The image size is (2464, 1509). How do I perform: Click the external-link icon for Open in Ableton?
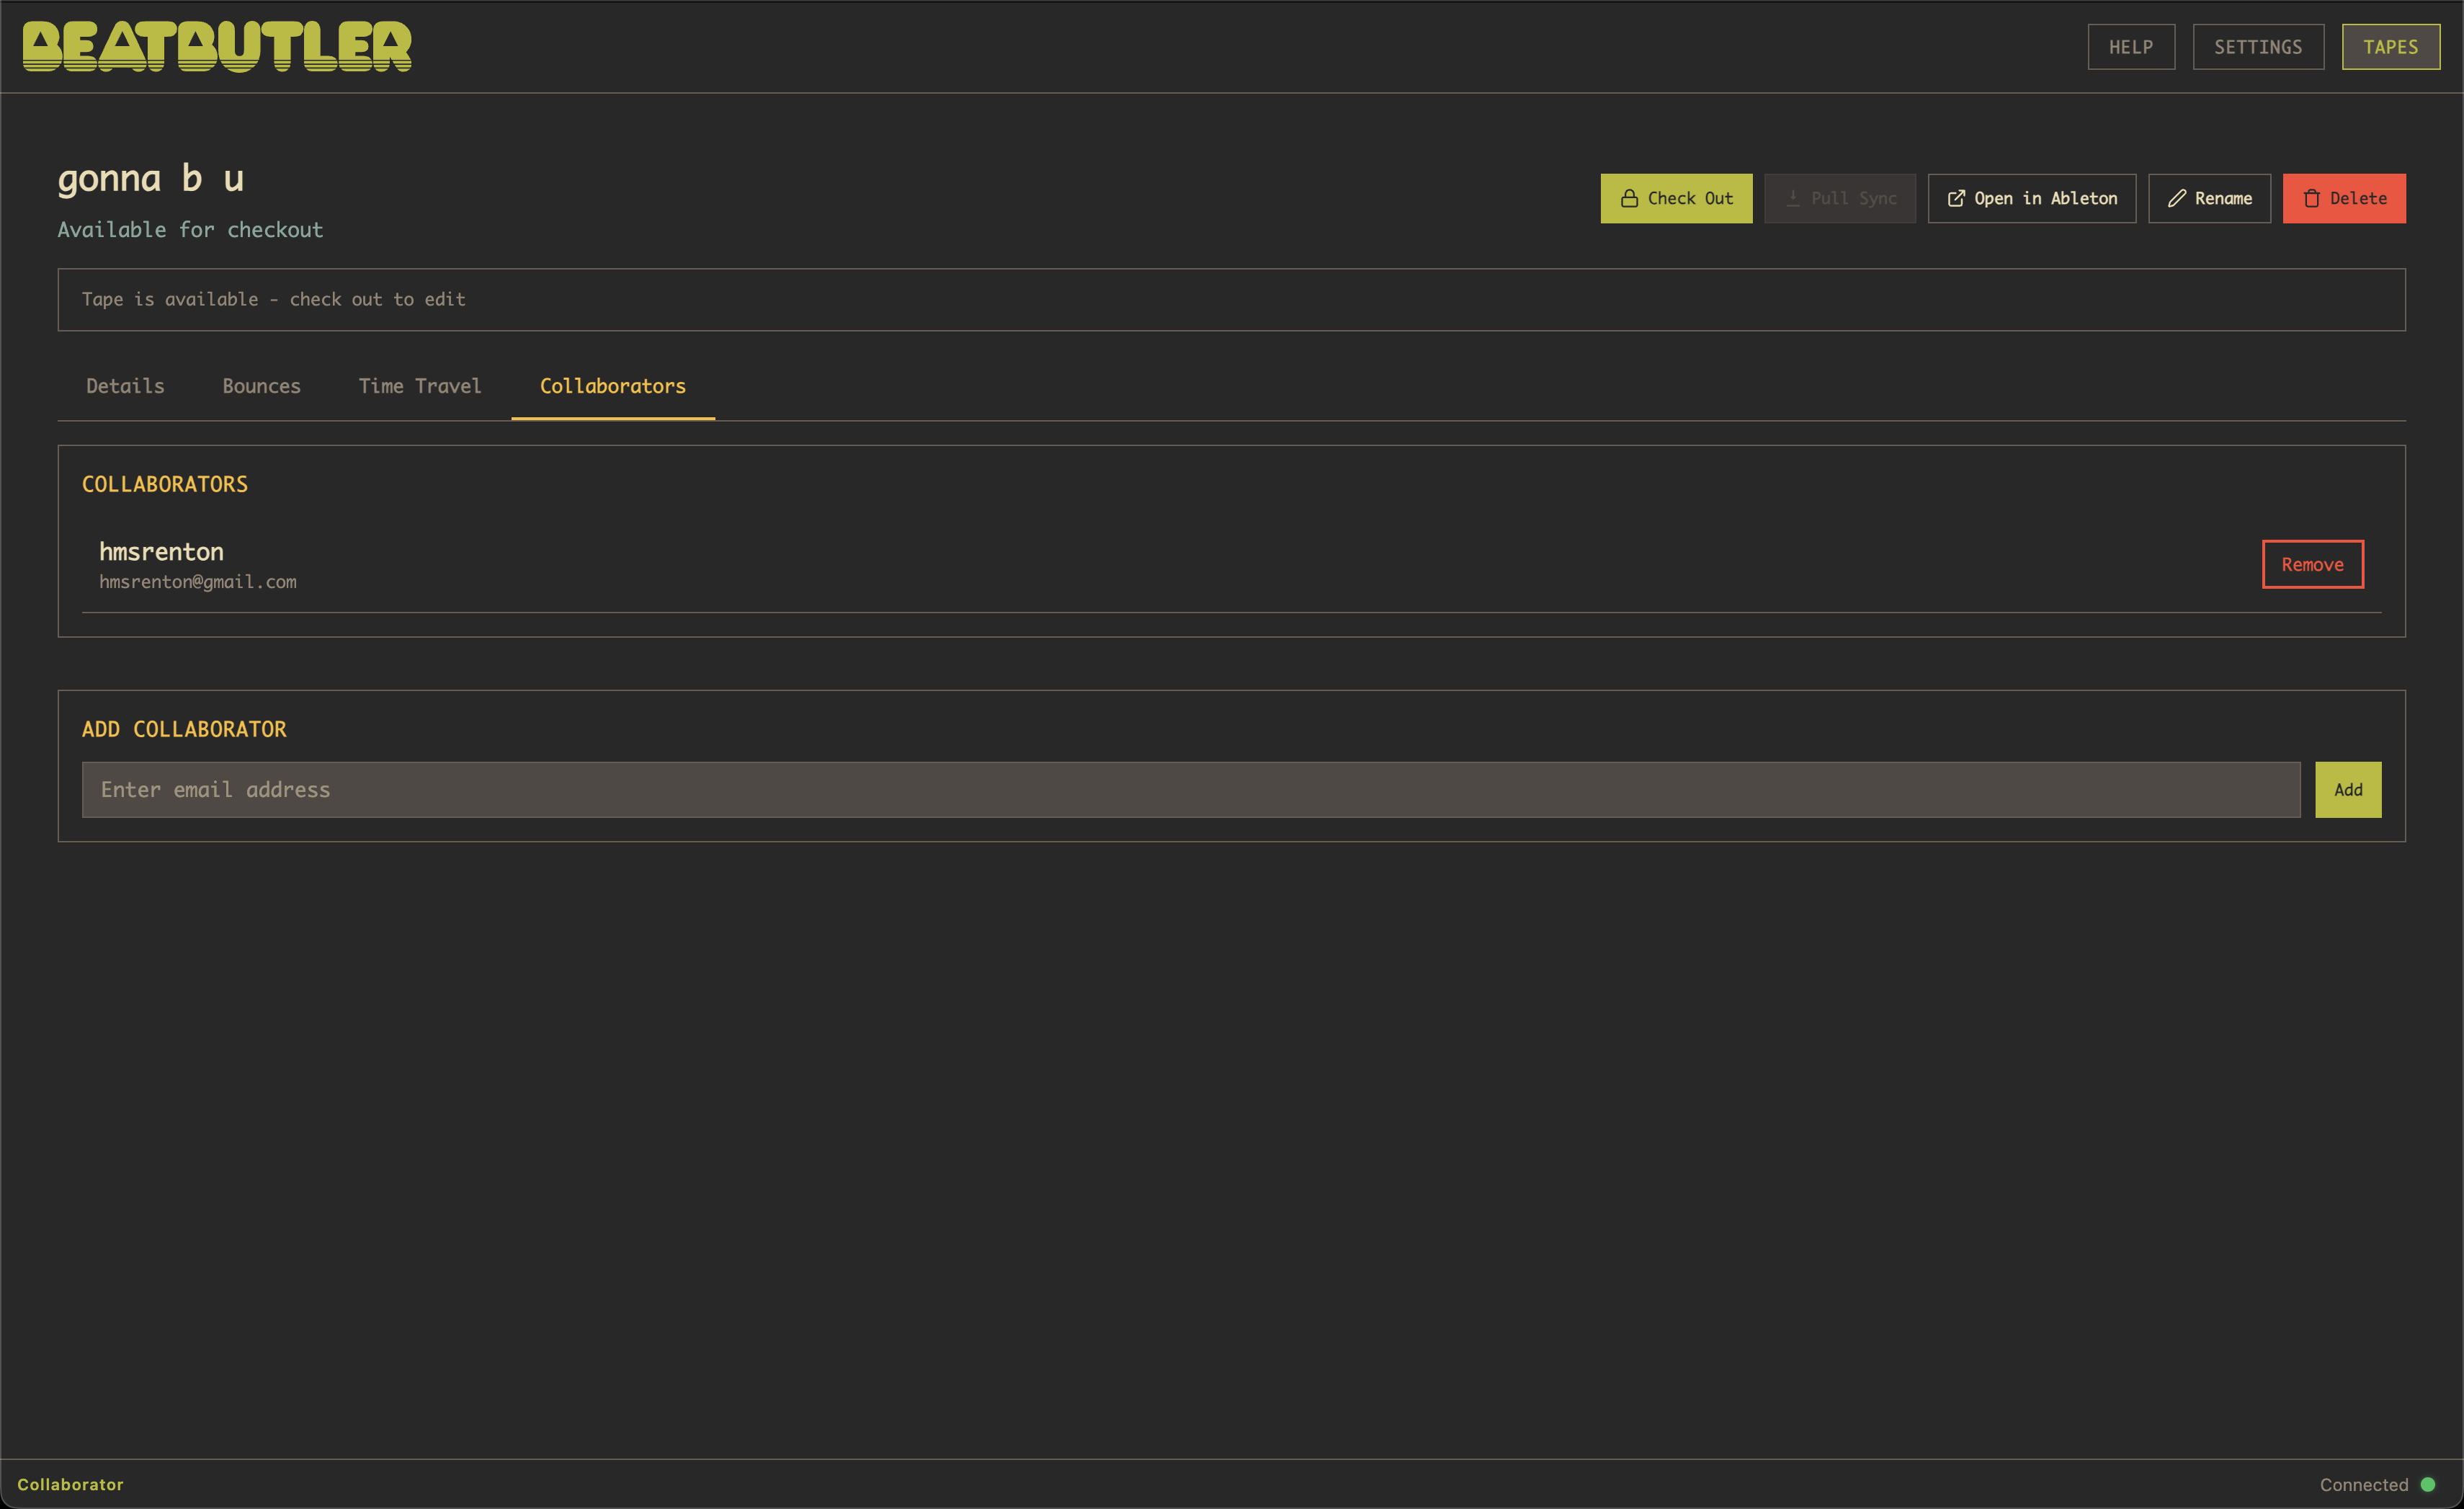(x=1955, y=198)
